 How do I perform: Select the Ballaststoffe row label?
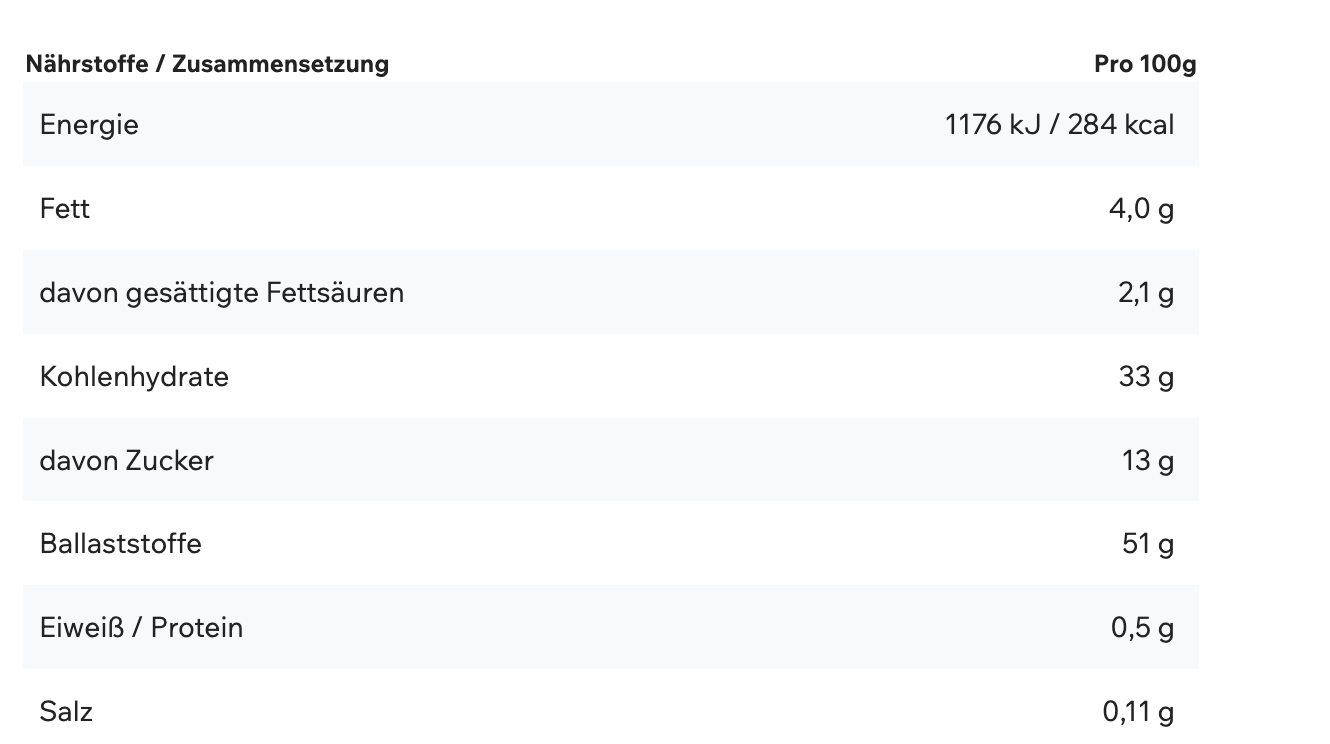pos(121,544)
